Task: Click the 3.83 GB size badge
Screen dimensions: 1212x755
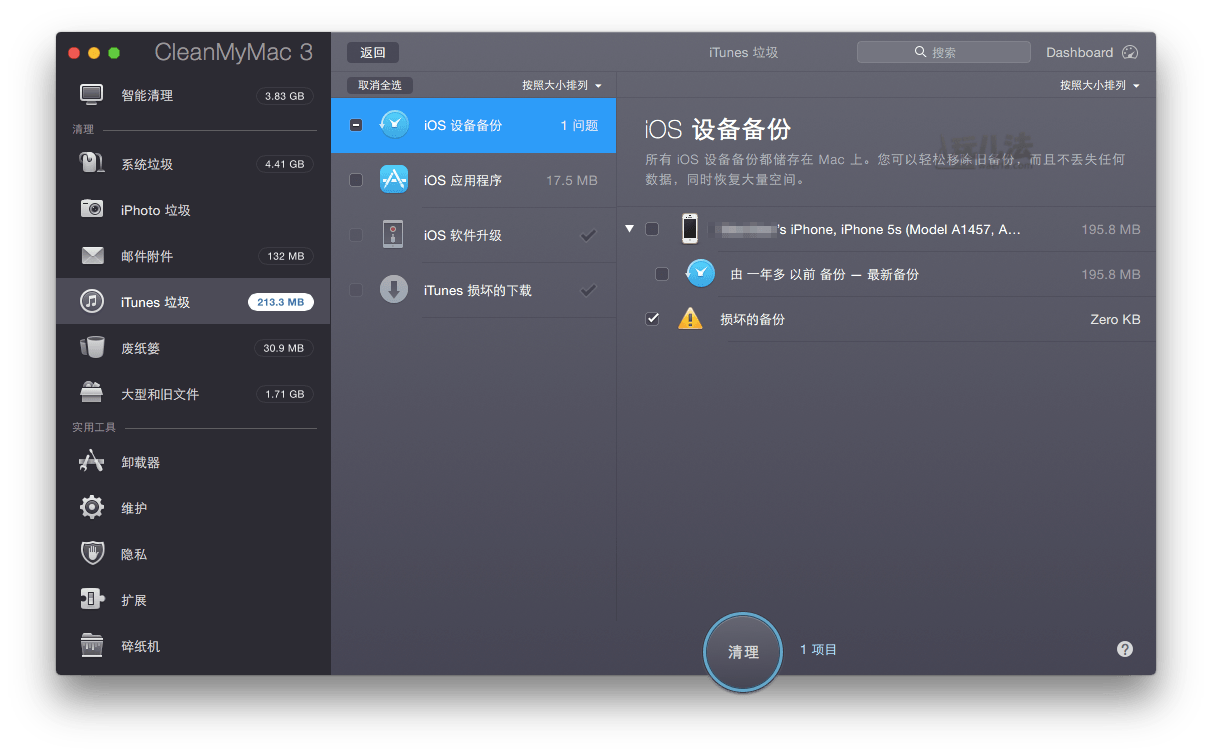Action: [285, 96]
